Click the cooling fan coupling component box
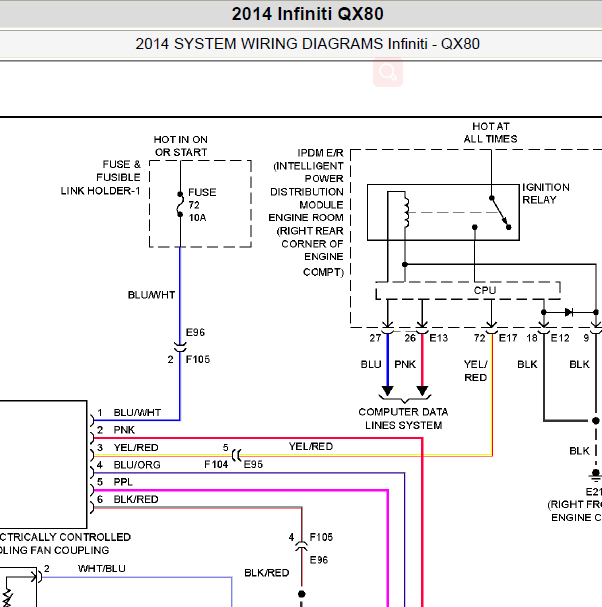The image size is (602, 607). pos(43,464)
